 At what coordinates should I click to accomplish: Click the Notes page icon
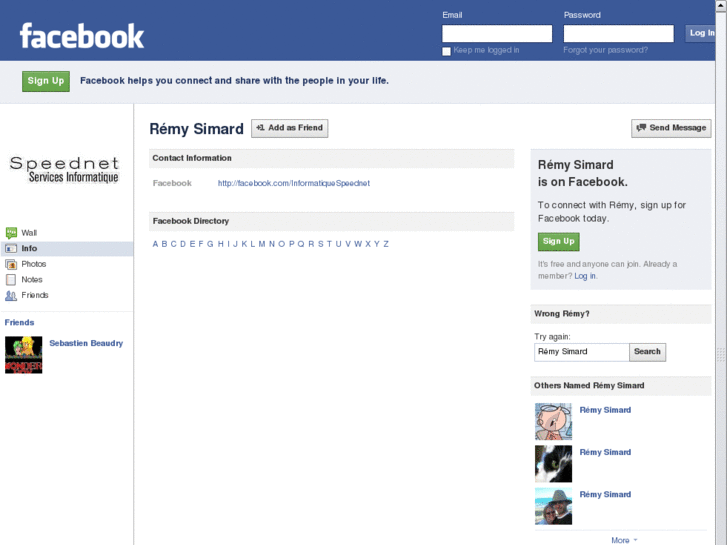[x=11, y=280]
